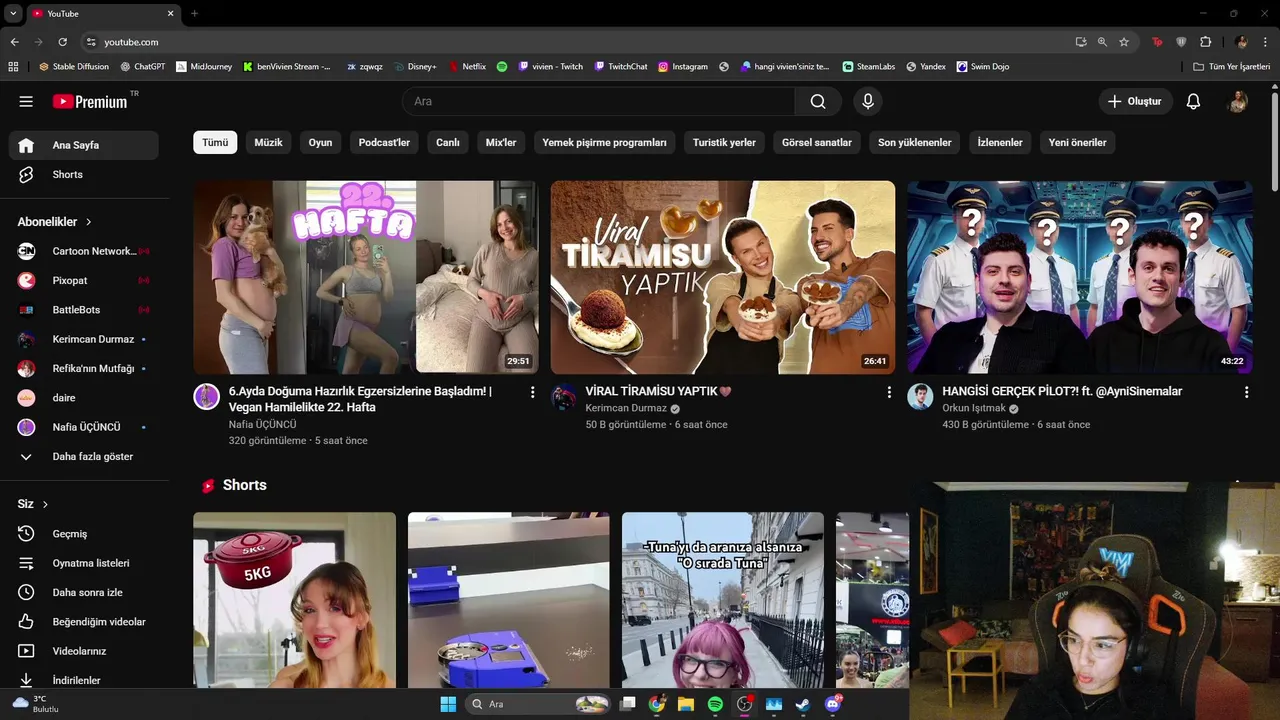The width and height of the screenshot is (1280, 720).
Task: Open OBS Studio from the taskbar
Action: tap(744, 704)
